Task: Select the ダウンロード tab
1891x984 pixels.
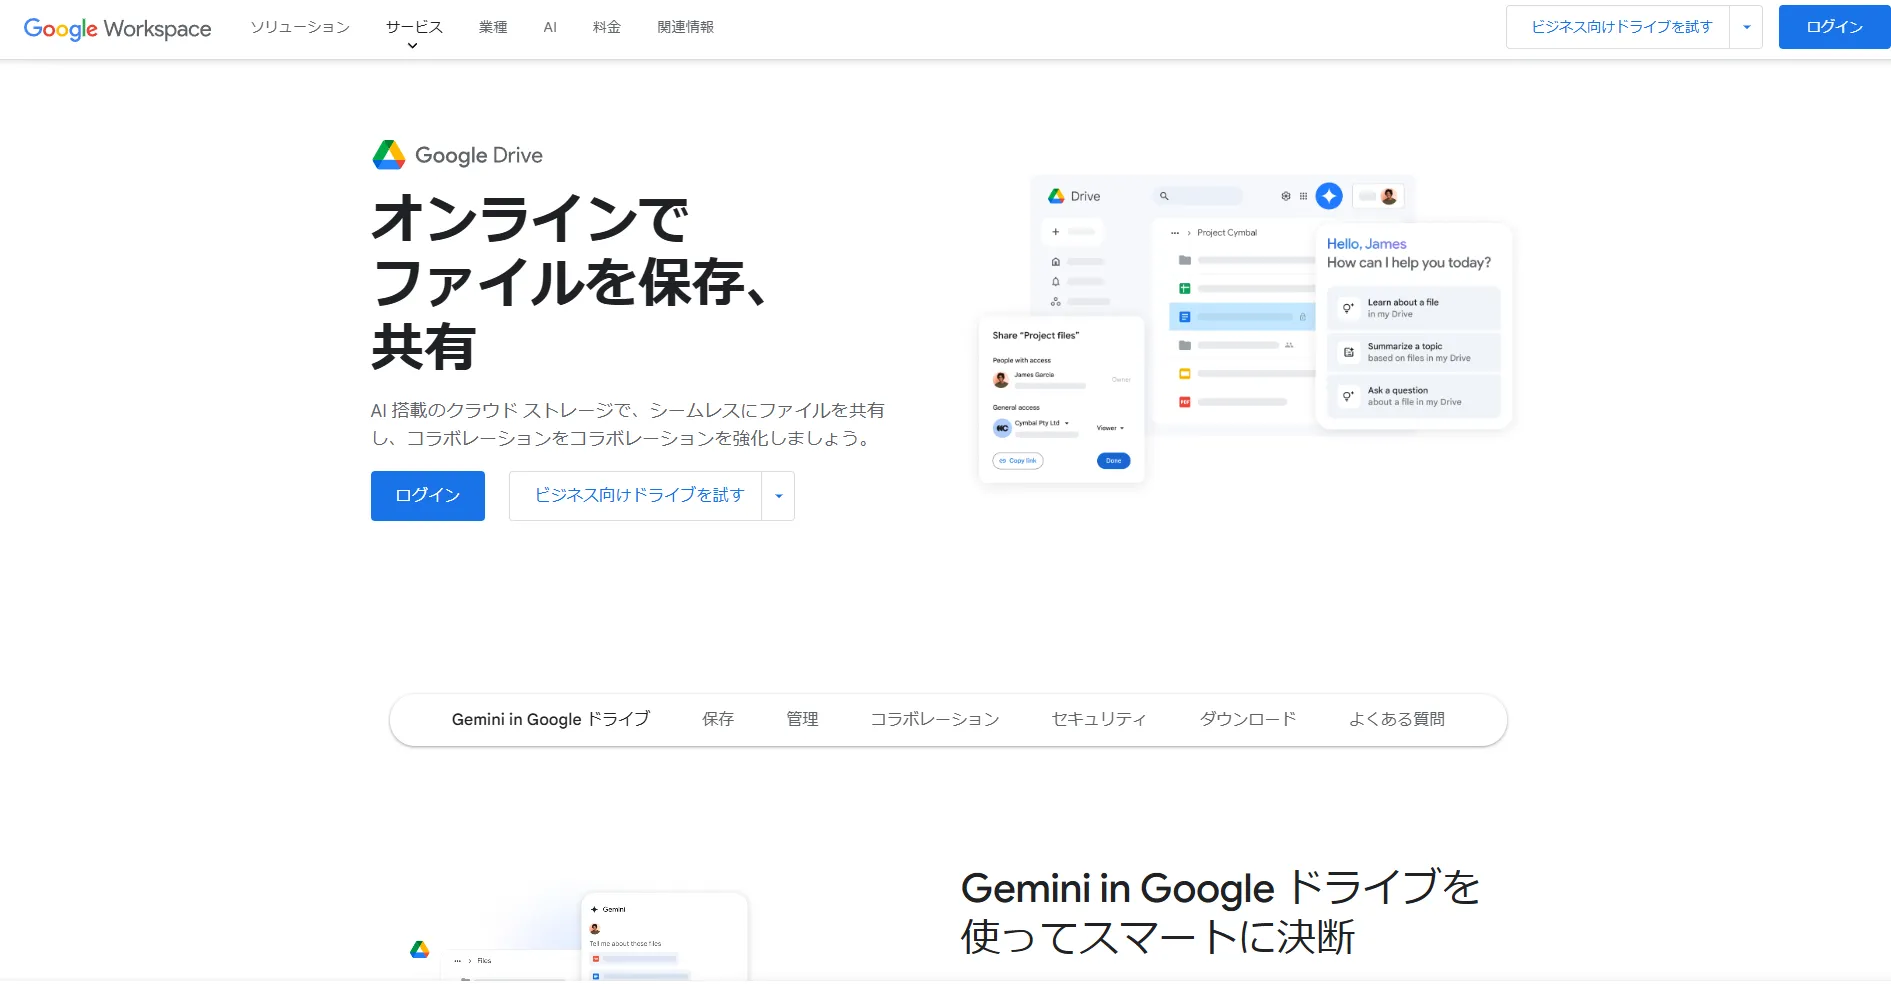Action: click(1248, 719)
